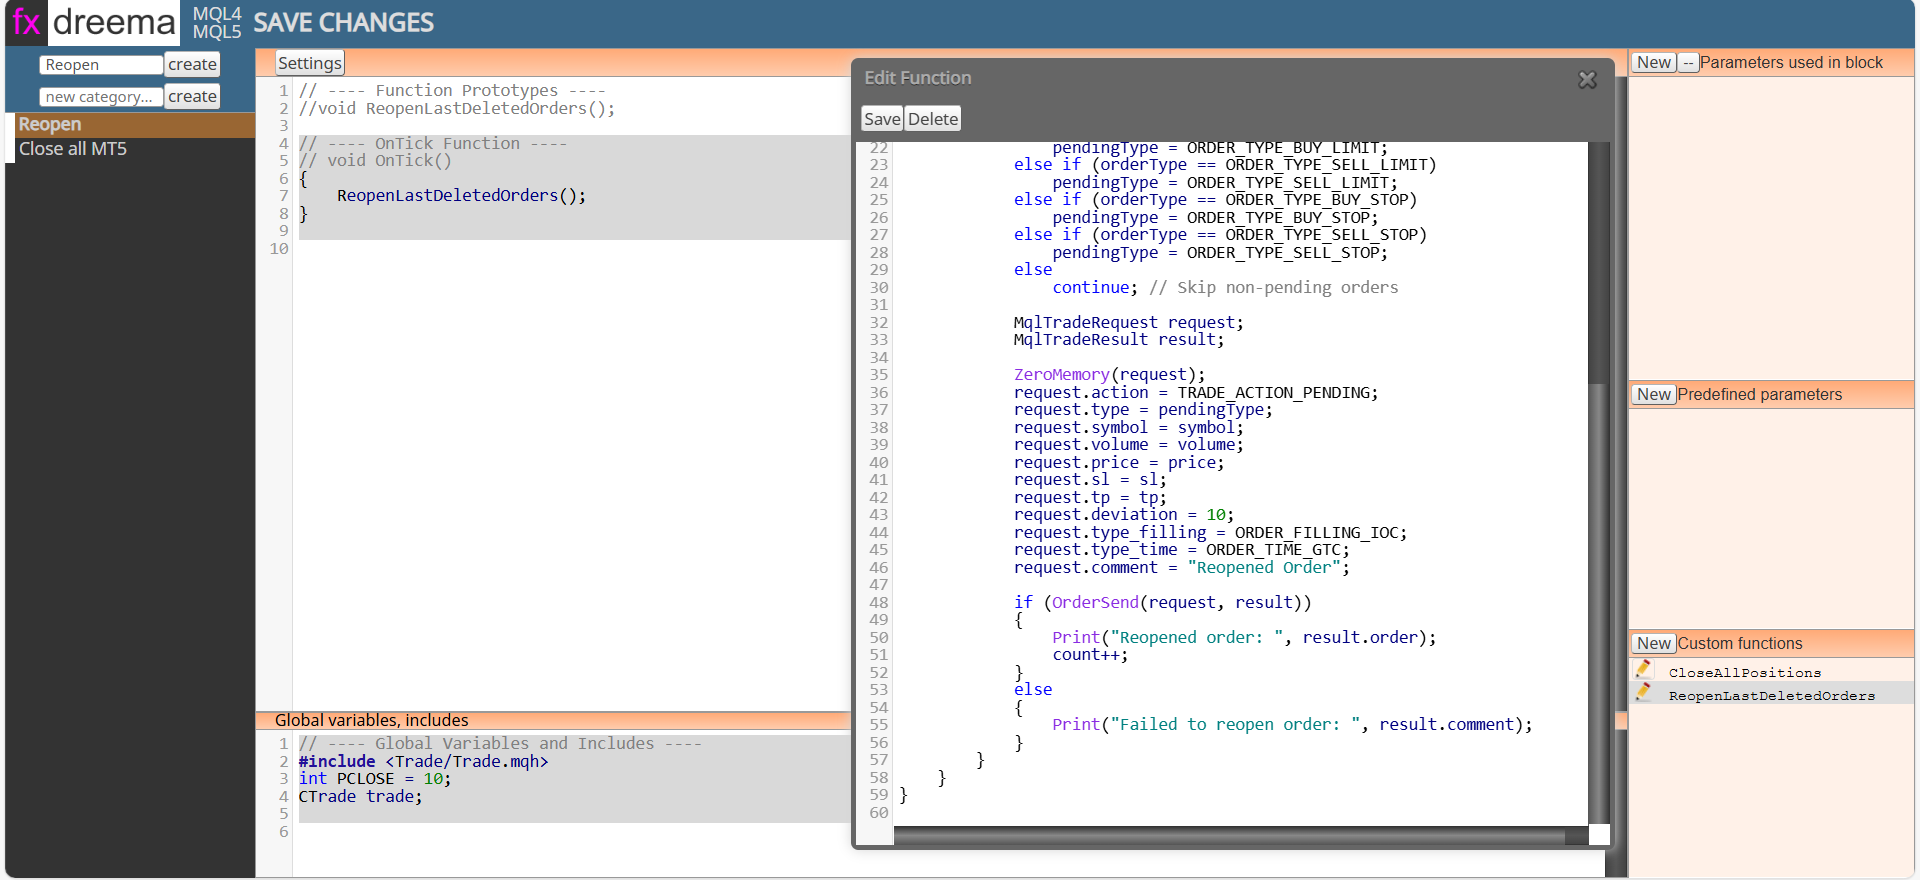1920x880 pixels.
Task: Add New predefined parameter
Action: point(1654,394)
